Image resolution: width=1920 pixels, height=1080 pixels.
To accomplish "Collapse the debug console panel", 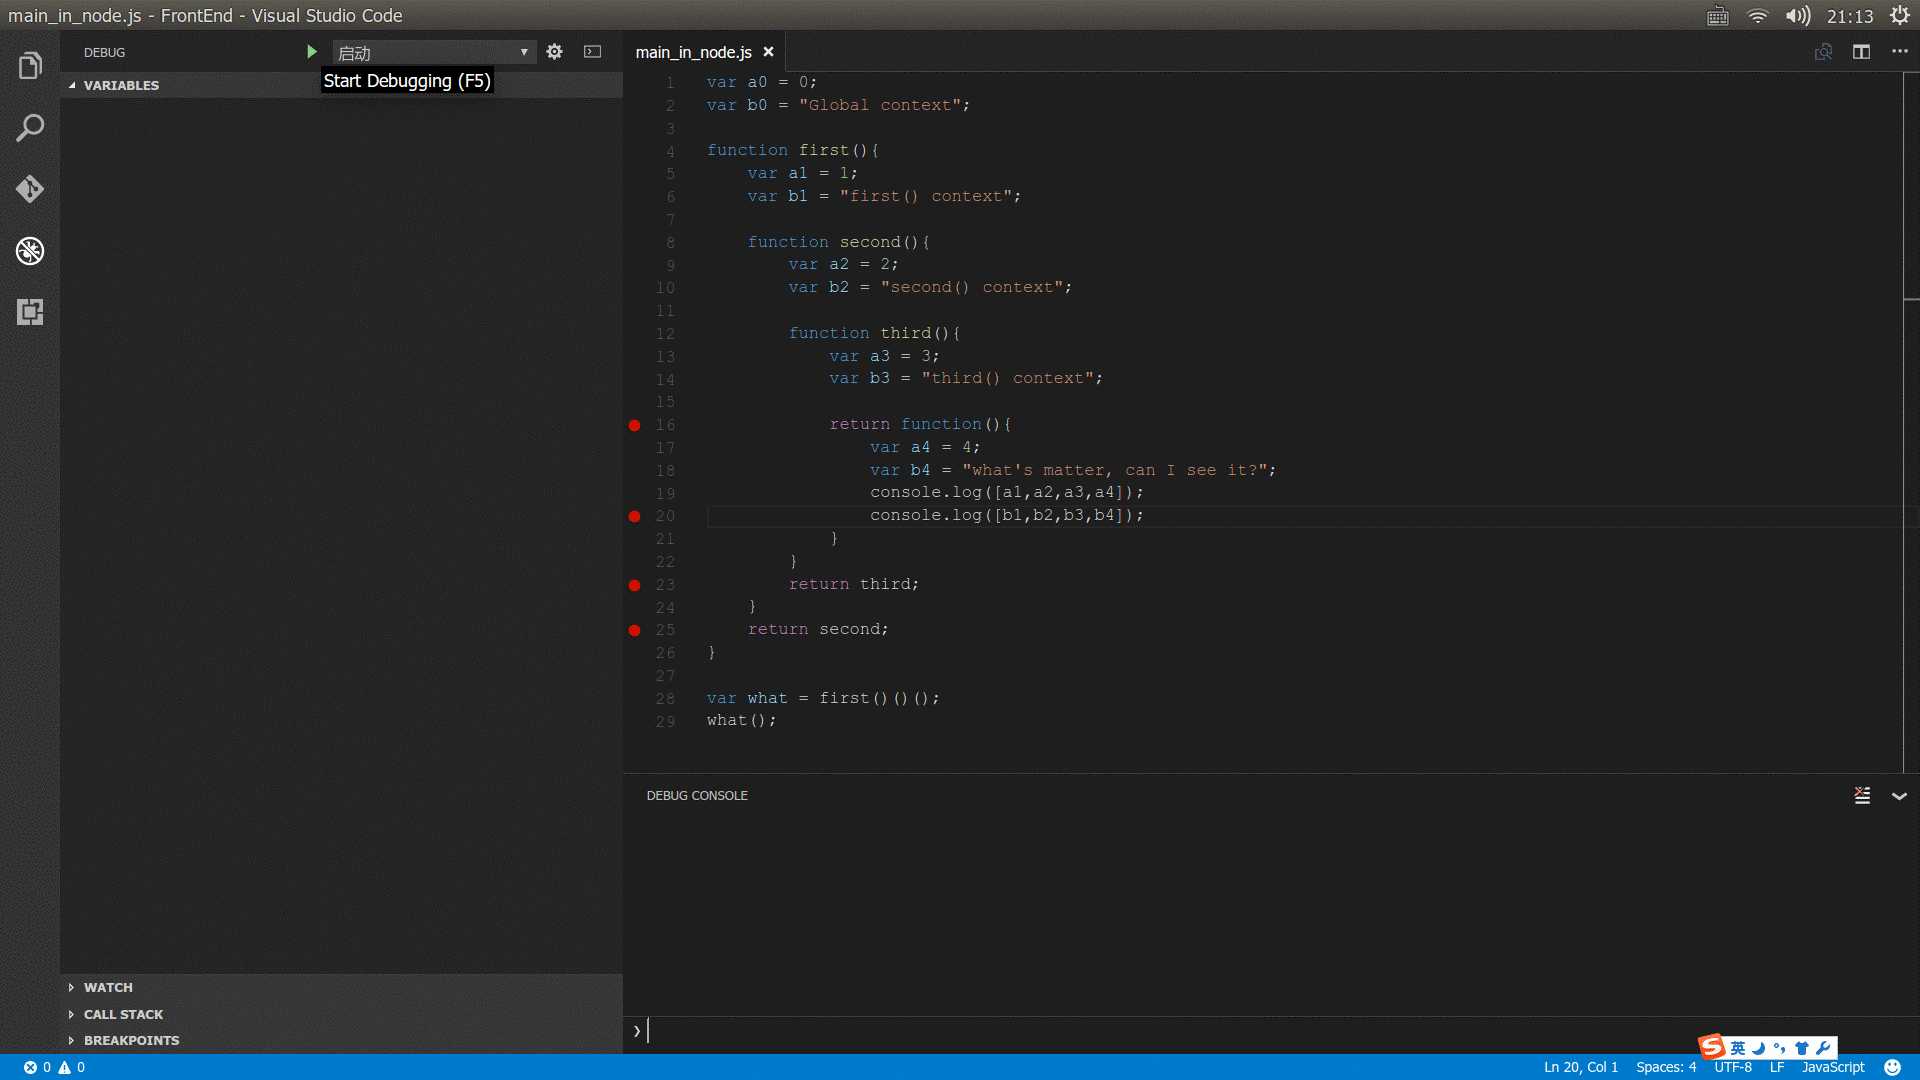I will point(1899,796).
